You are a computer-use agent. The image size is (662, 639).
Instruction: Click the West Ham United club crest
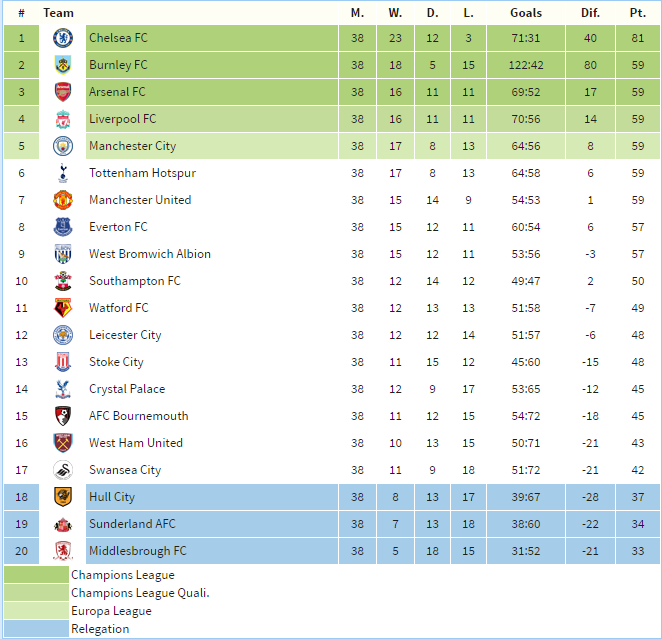click(x=63, y=443)
